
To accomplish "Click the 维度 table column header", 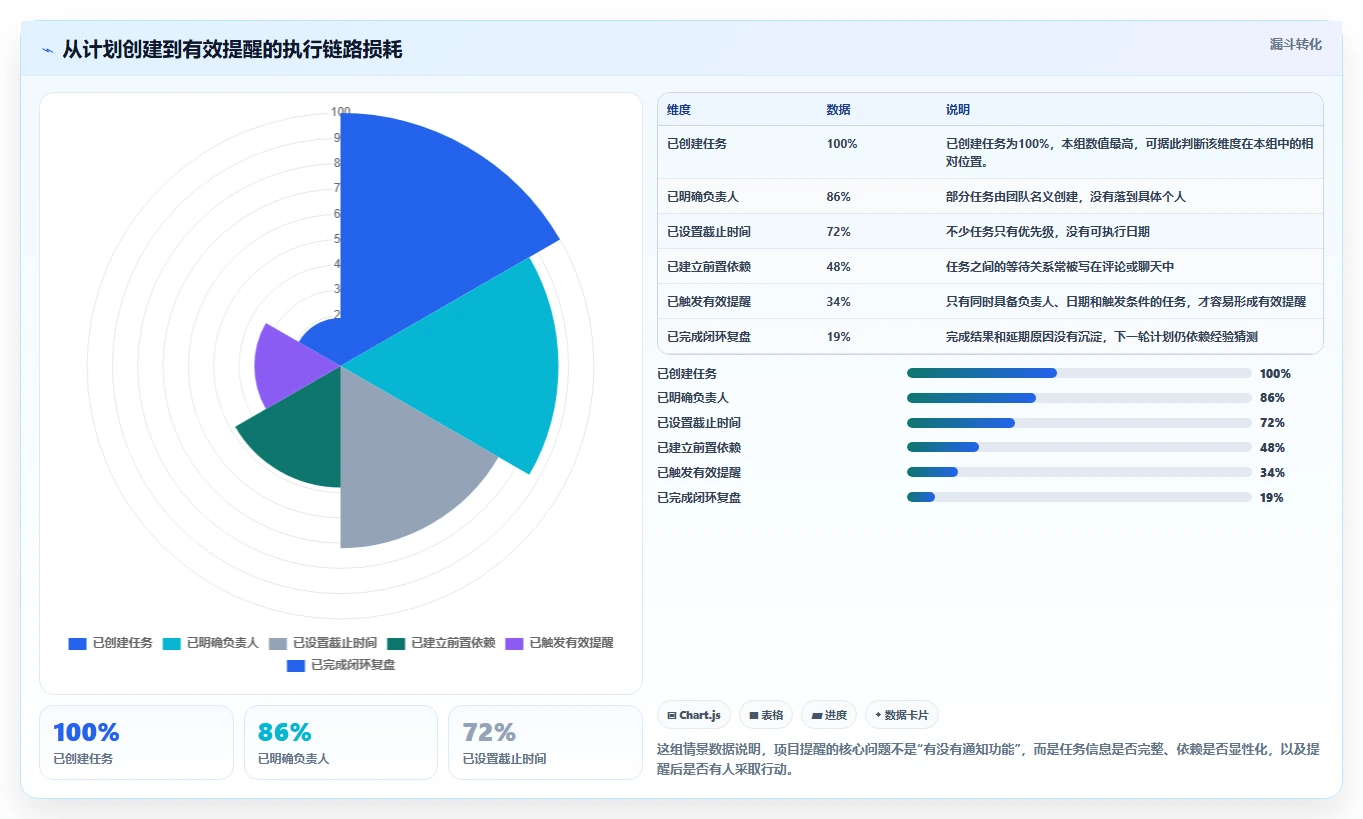I will [x=679, y=110].
